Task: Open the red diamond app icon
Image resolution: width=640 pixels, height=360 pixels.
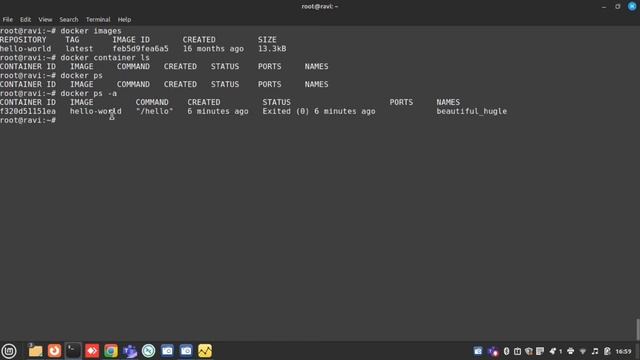Action: pyautogui.click(x=92, y=351)
